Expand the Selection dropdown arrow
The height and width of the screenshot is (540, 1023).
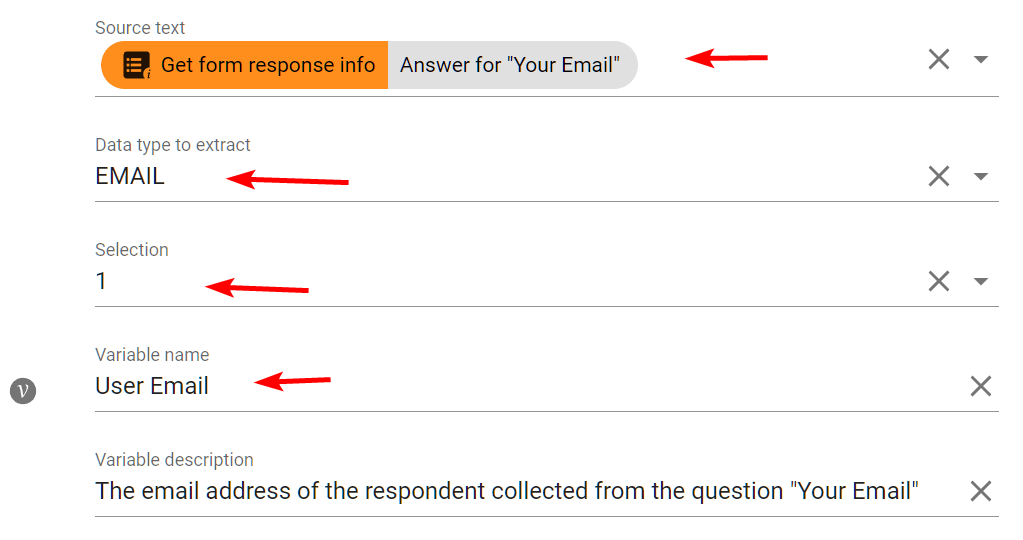[x=981, y=282]
